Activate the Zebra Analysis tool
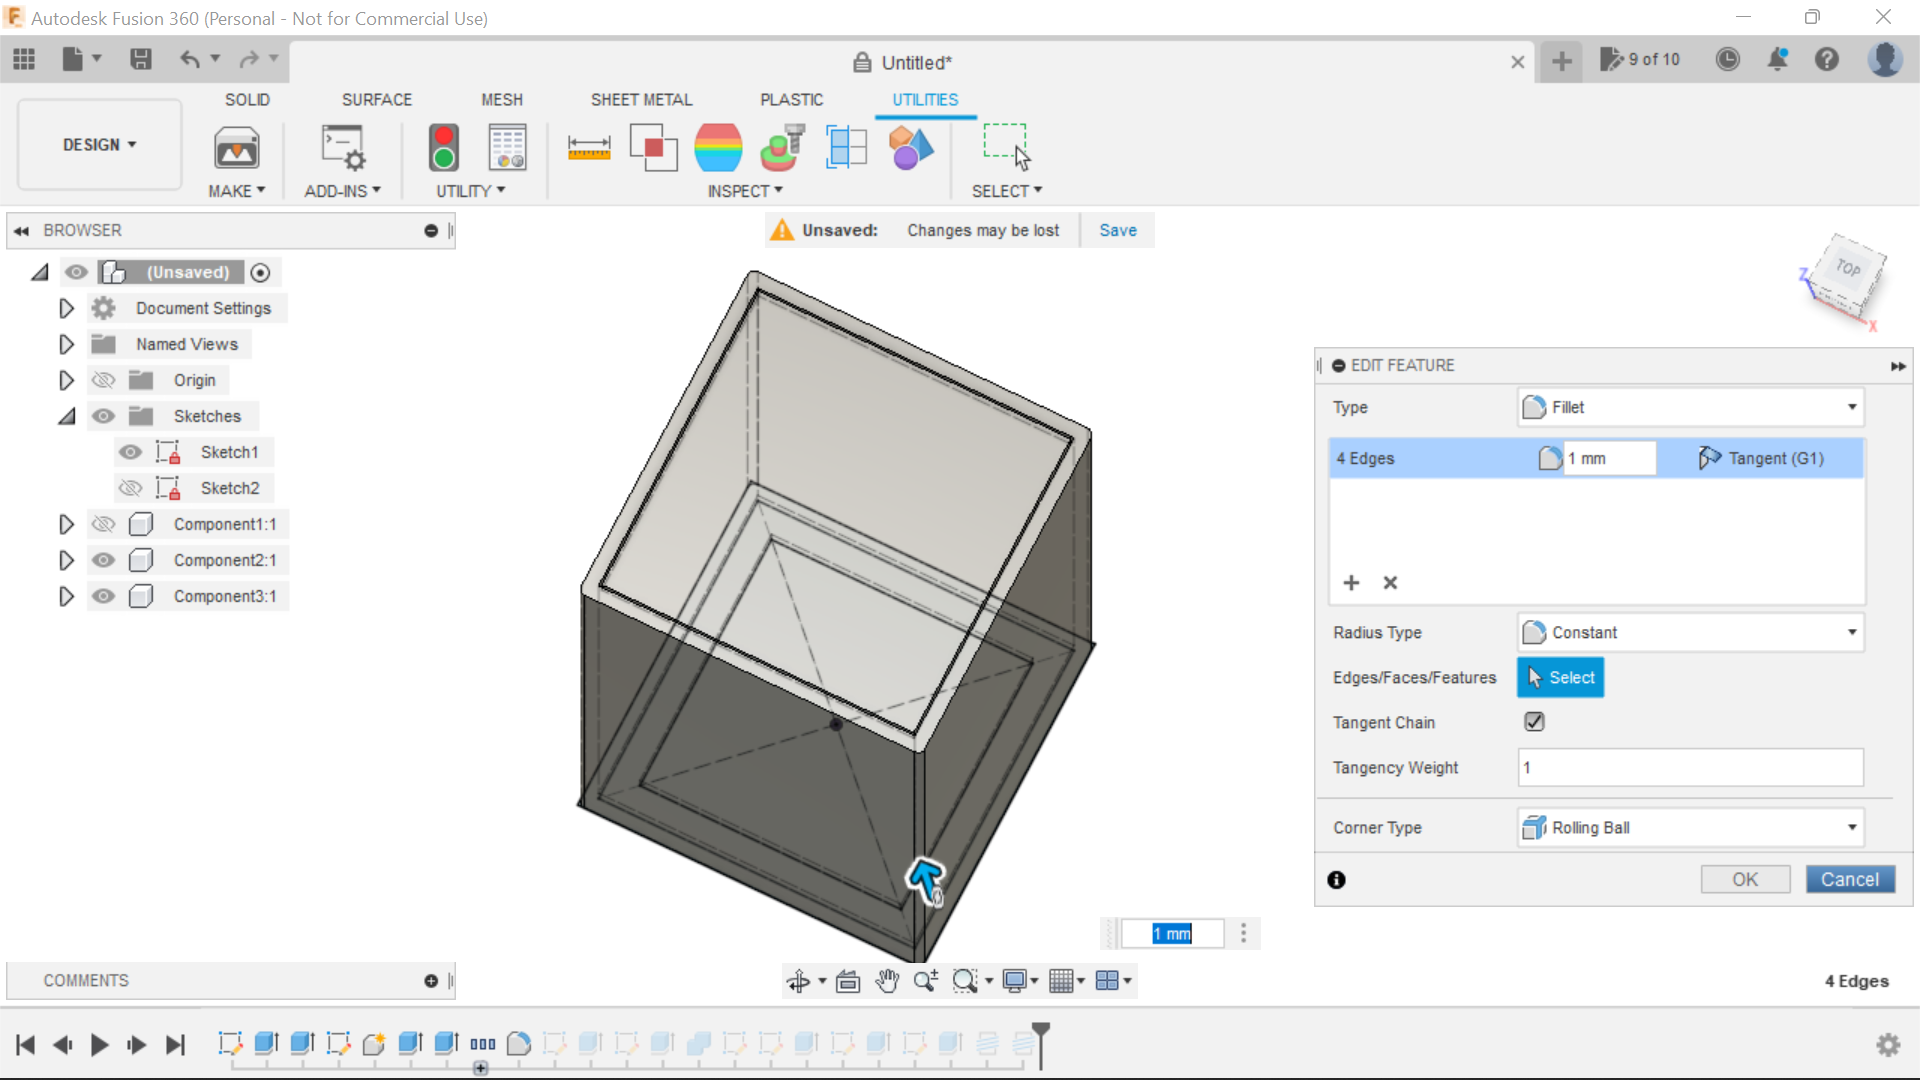The image size is (1920, 1080). [719, 147]
